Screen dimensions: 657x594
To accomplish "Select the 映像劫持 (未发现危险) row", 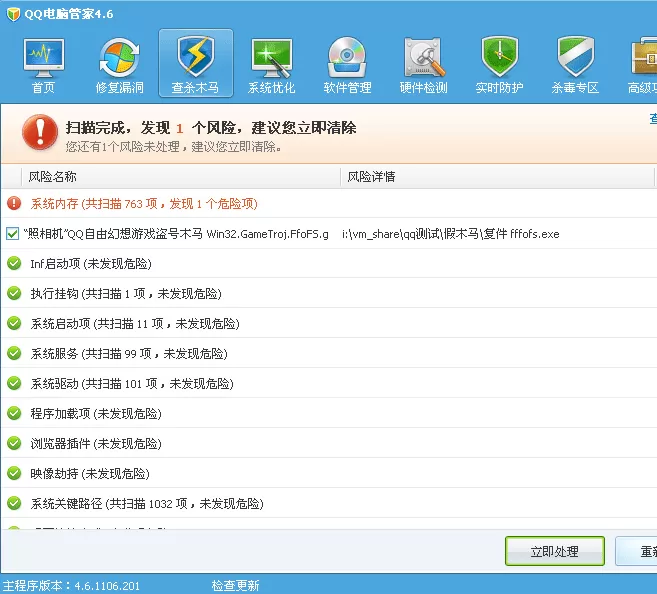I will tap(328, 473).
